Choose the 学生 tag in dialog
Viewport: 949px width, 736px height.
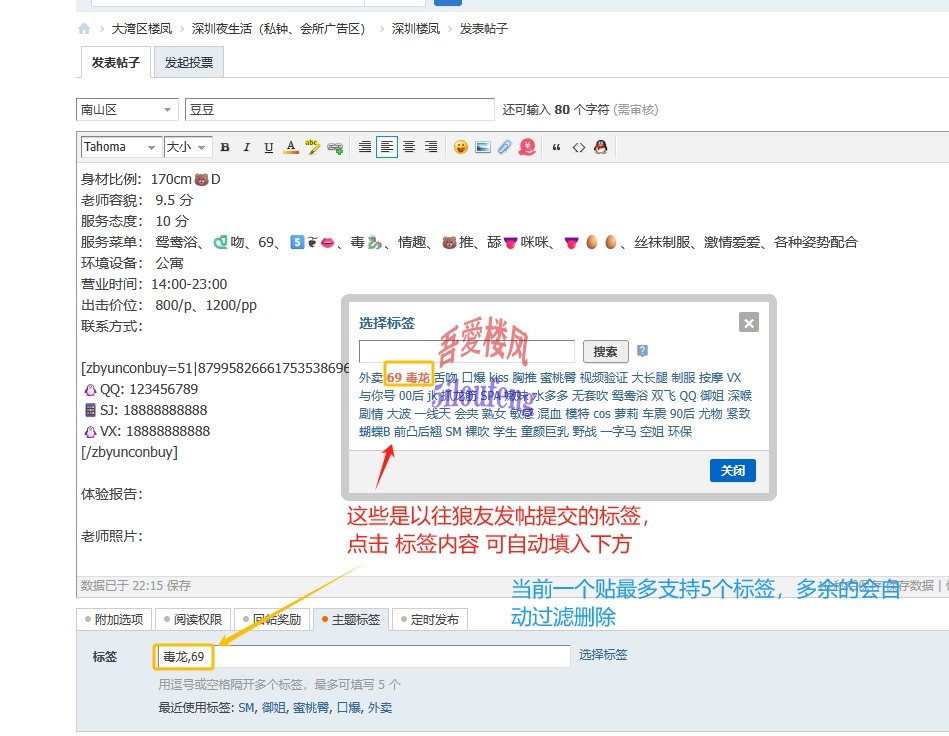coord(505,432)
